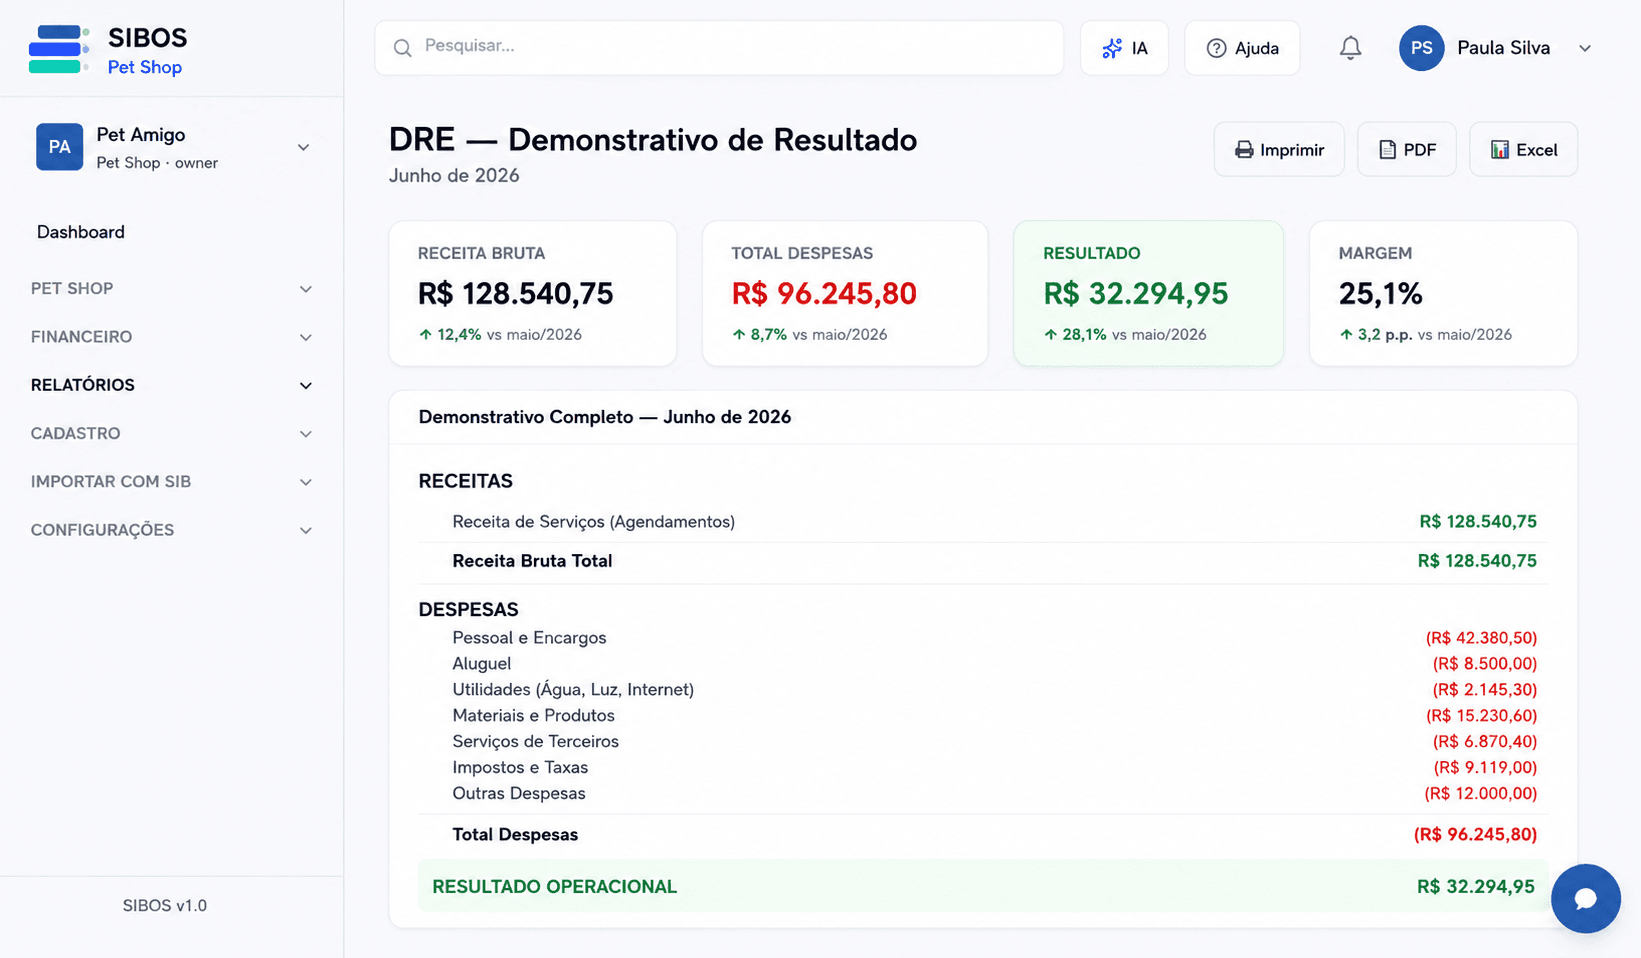The image size is (1641, 958).
Task: Click the (R$ 12.000,00) value
Action: [1481, 794]
